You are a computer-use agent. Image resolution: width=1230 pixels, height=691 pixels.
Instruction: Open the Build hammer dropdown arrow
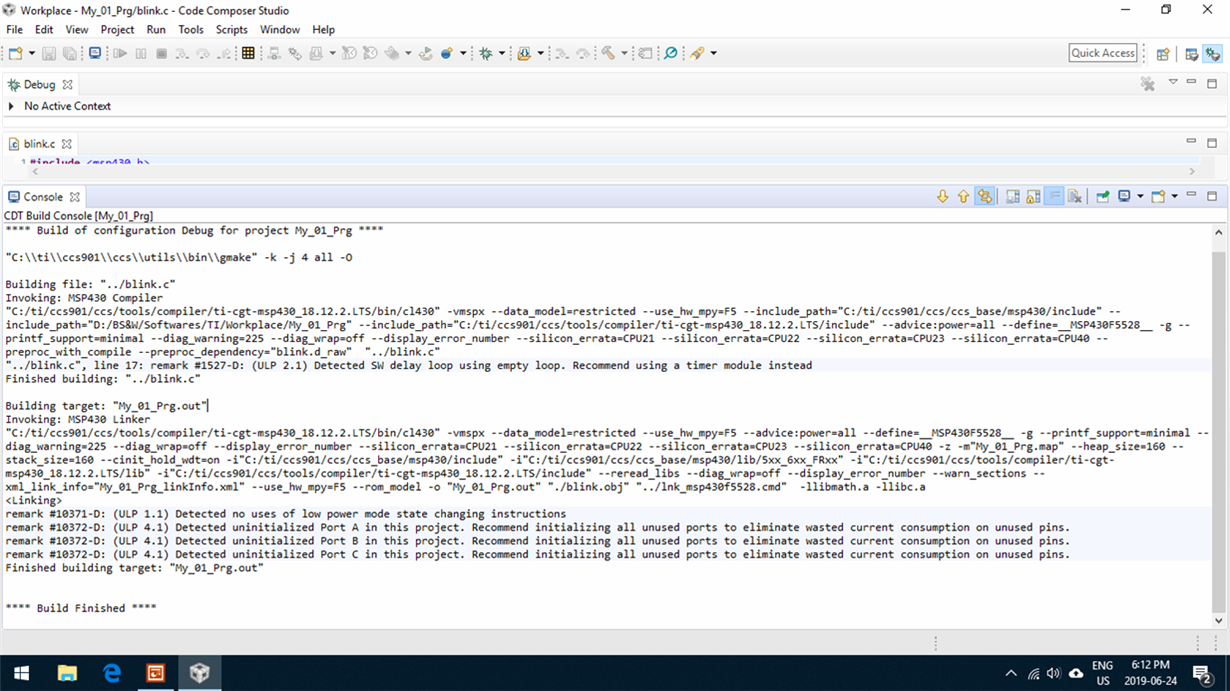click(624, 53)
